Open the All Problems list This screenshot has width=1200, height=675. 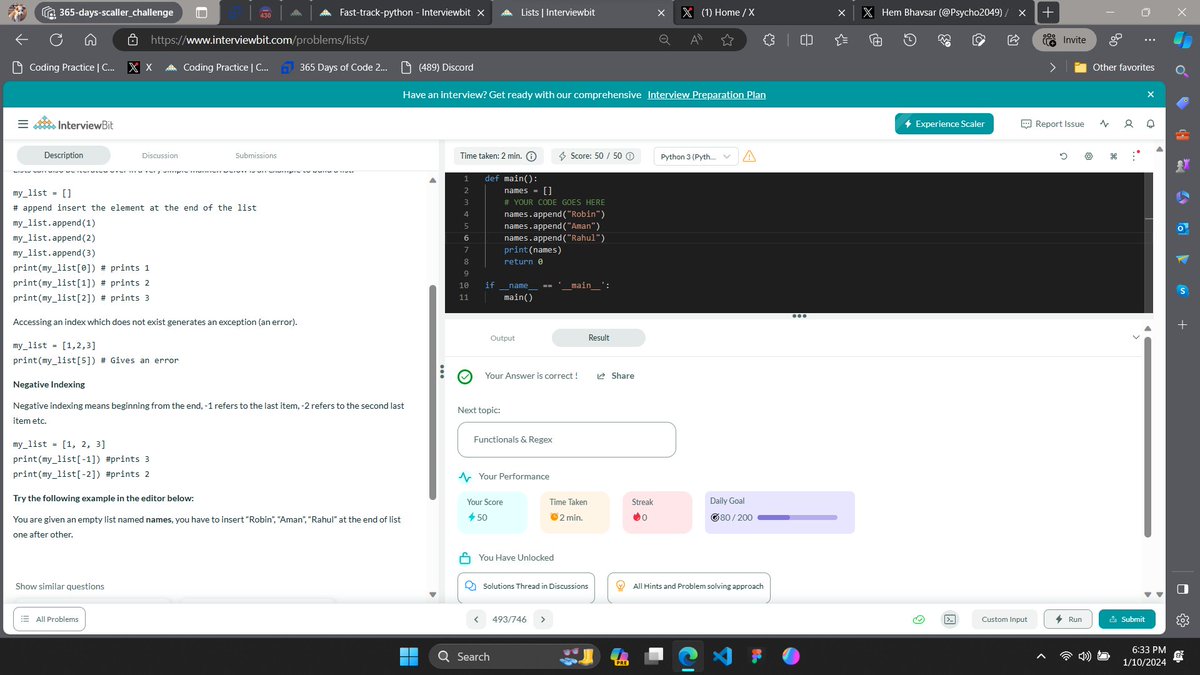[x=48, y=619]
